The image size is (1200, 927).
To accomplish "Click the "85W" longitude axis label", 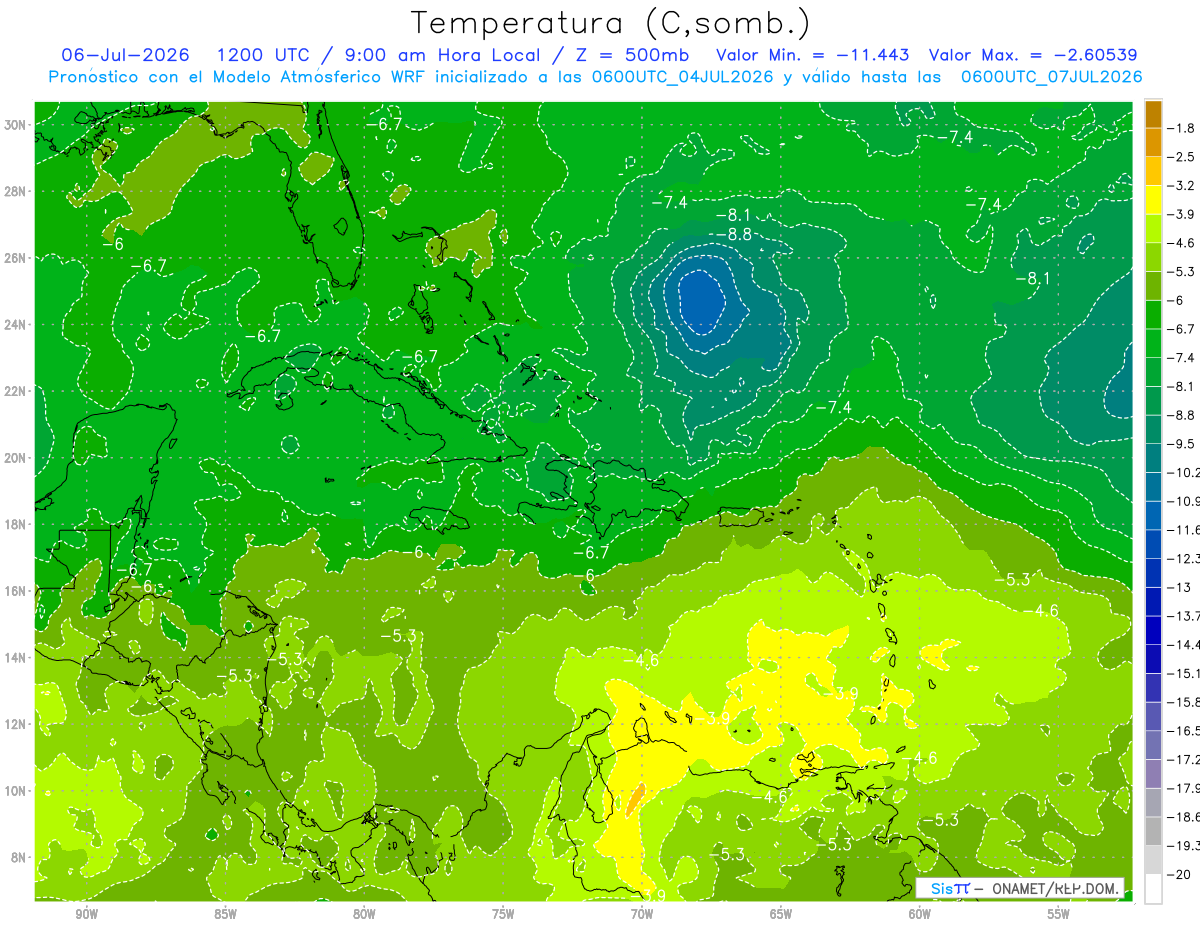I will coord(225,914).
